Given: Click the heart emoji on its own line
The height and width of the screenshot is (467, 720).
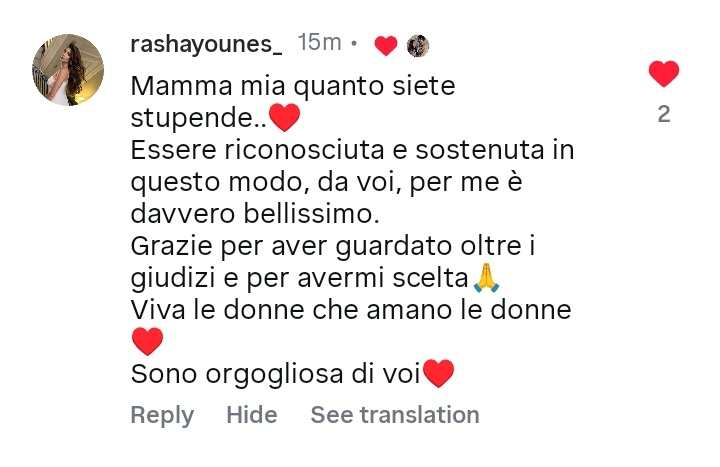Looking at the screenshot, I should [147, 342].
